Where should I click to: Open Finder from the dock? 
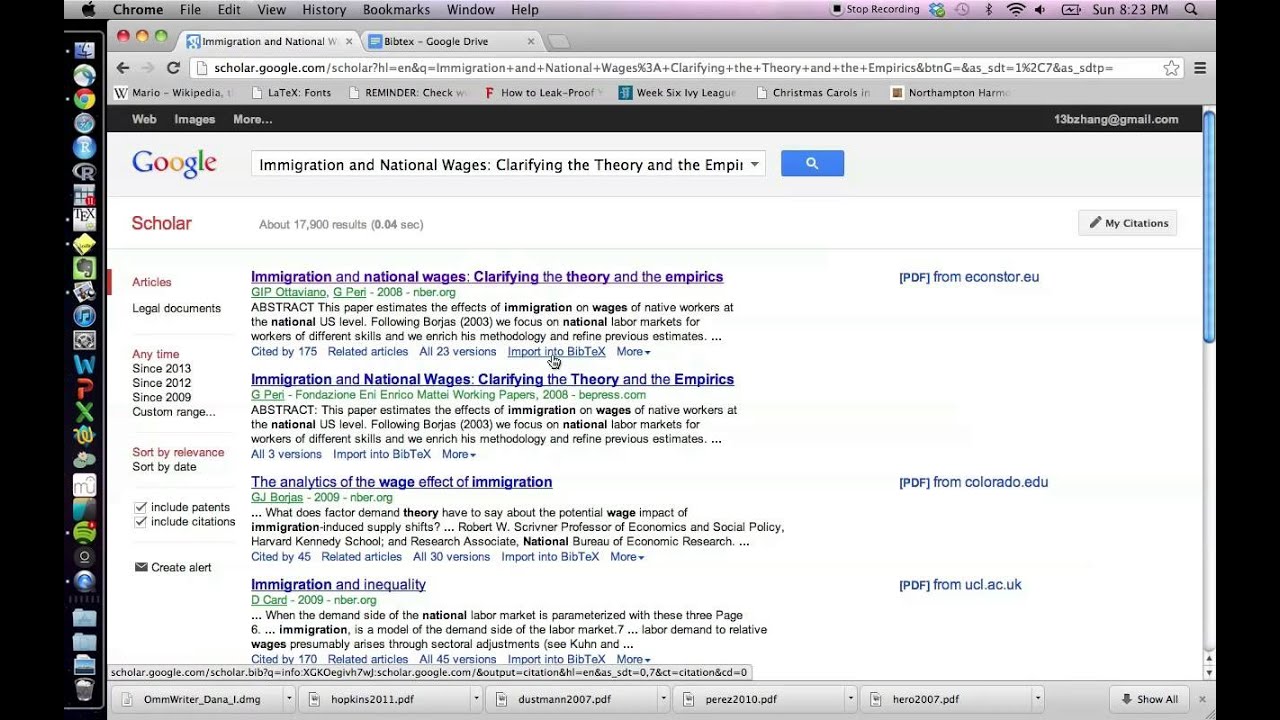tap(84, 50)
